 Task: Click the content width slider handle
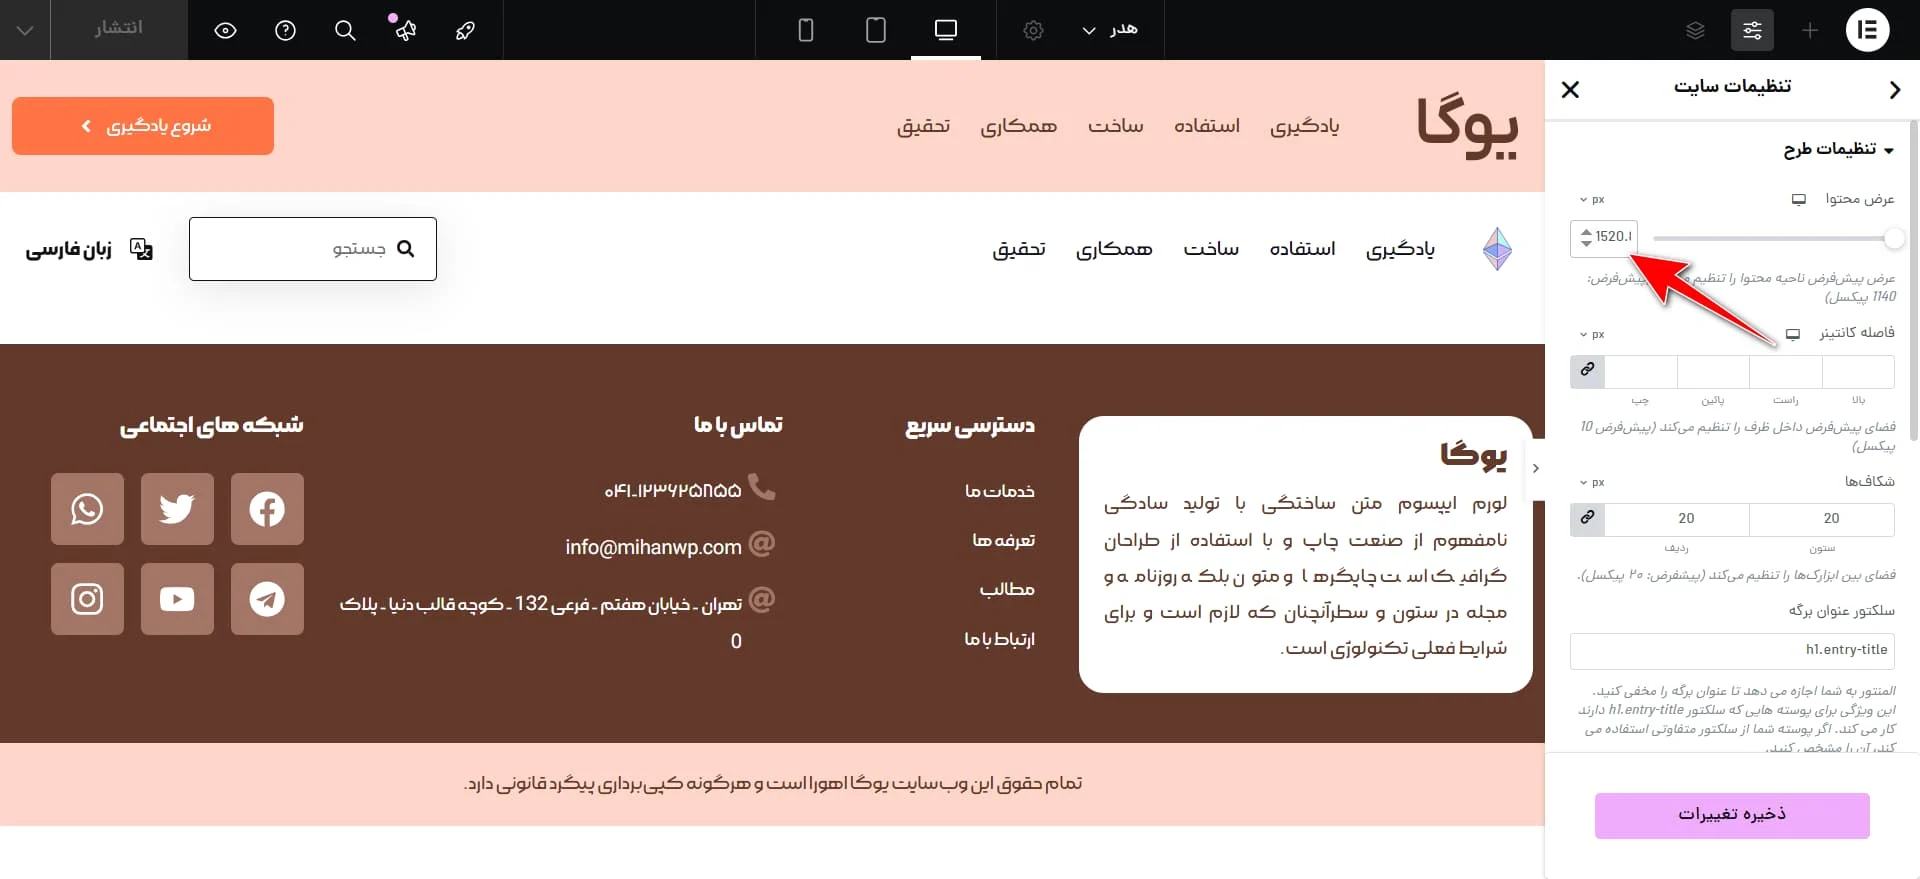point(1893,238)
